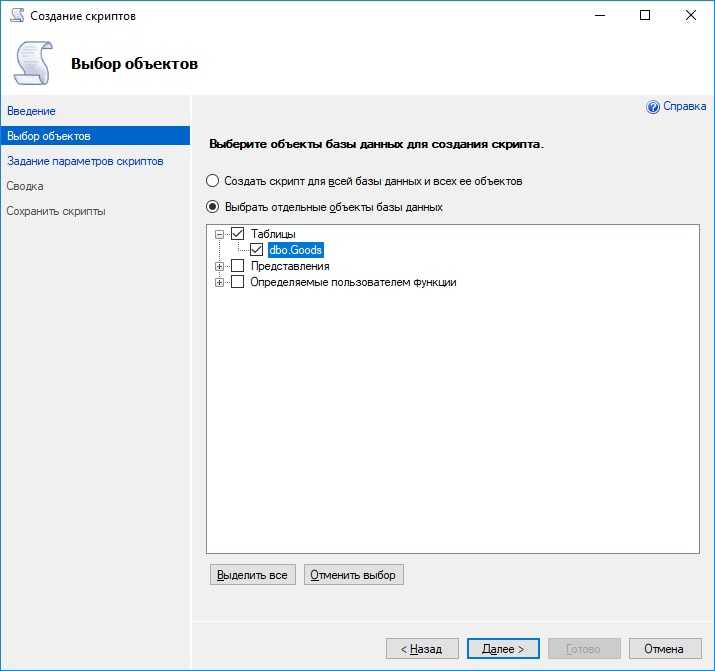Screen dimensions: 715x671
Task: Select the dbo.Goods tree item
Action: pos(296,250)
